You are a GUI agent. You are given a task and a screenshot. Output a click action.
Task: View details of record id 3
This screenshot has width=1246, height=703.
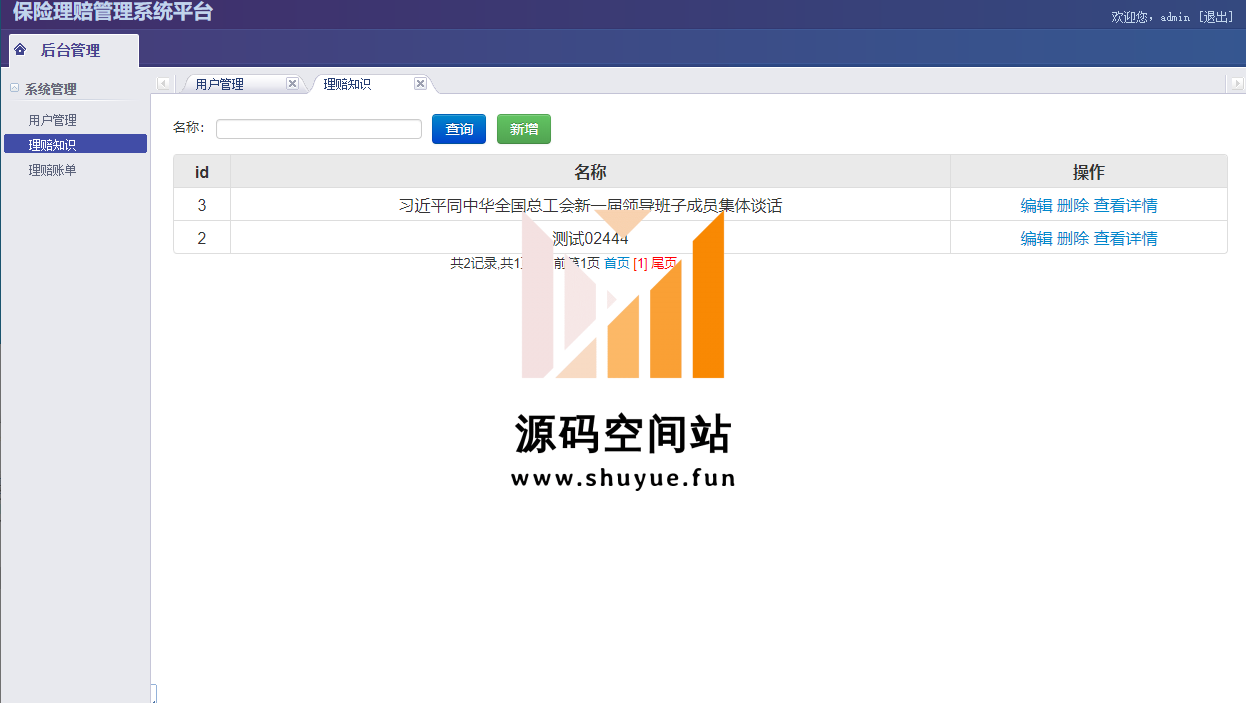pos(1126,205)
